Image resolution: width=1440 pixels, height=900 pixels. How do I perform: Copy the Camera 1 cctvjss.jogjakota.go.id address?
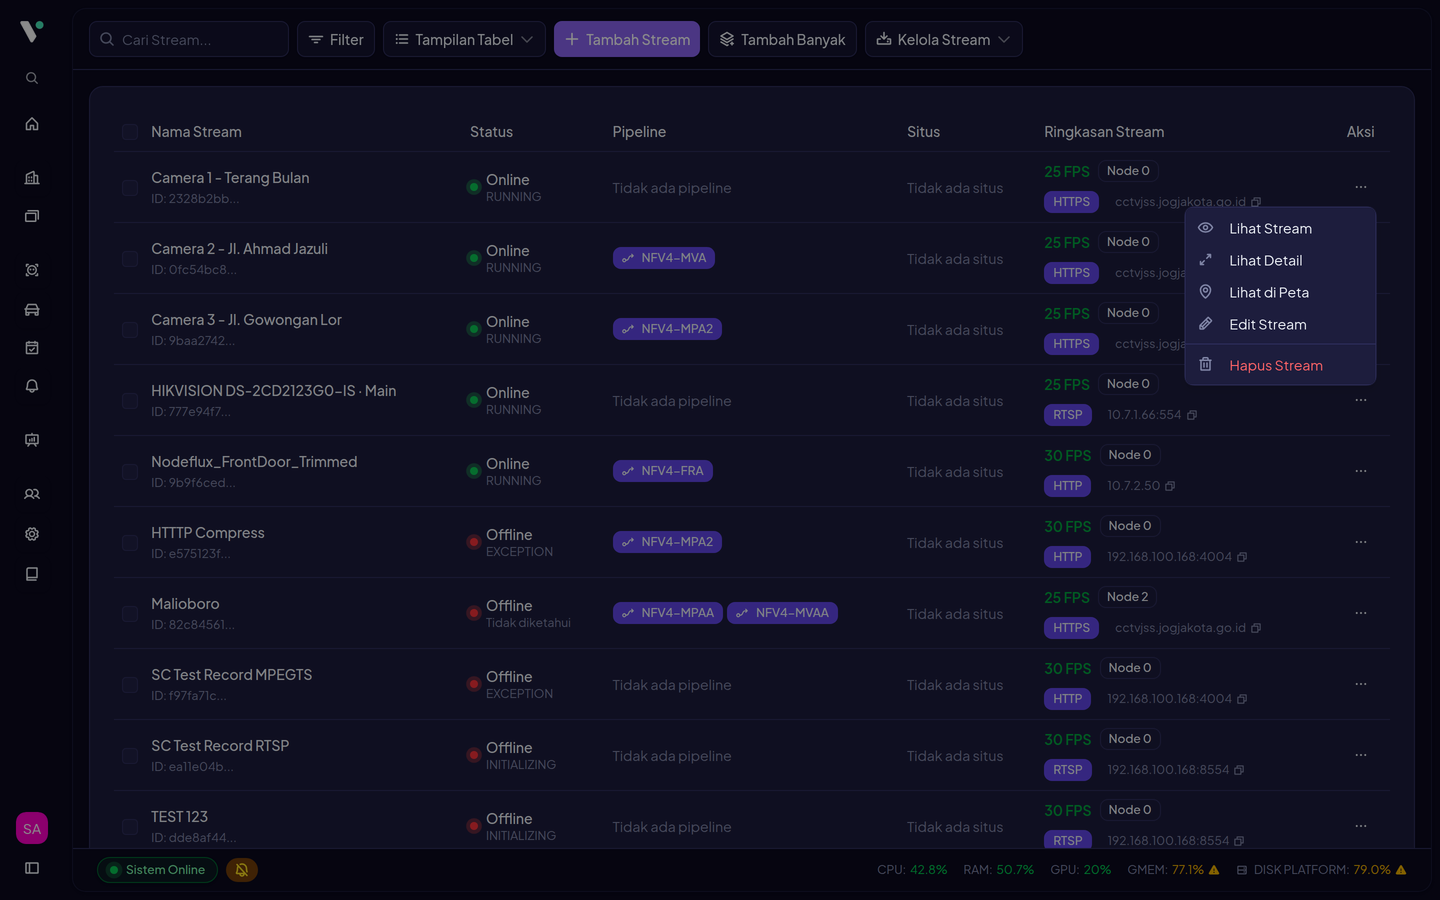(1256, 202)
